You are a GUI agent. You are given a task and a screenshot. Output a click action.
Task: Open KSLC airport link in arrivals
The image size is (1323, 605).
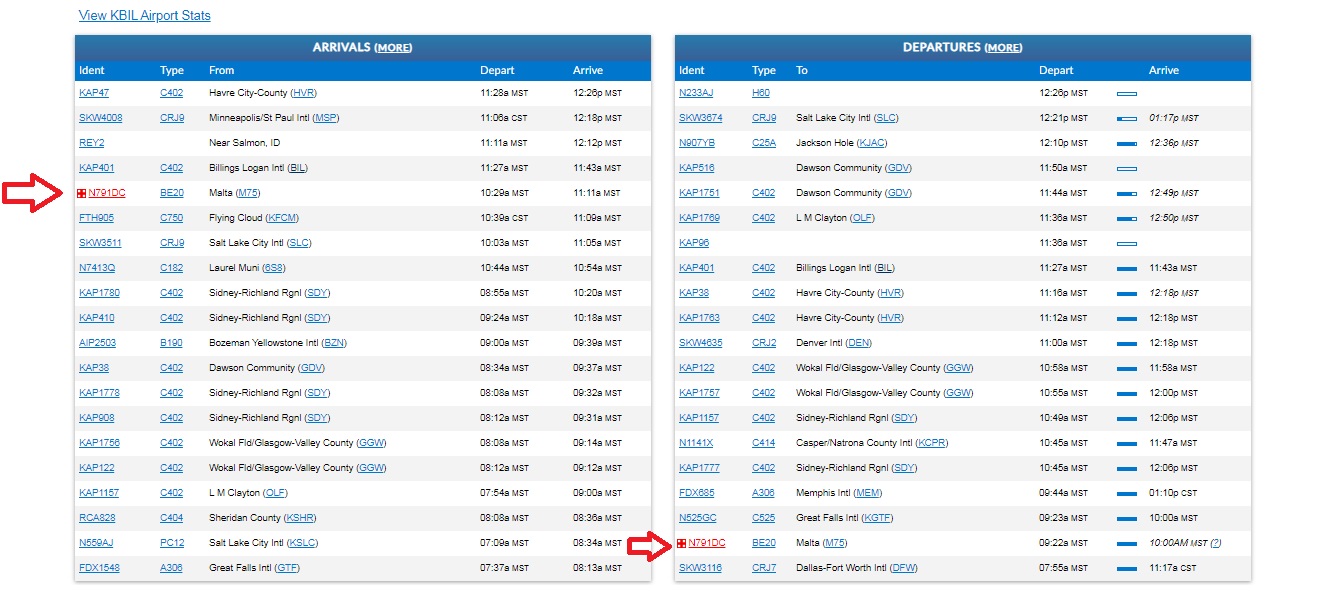[x=302, y=543]
